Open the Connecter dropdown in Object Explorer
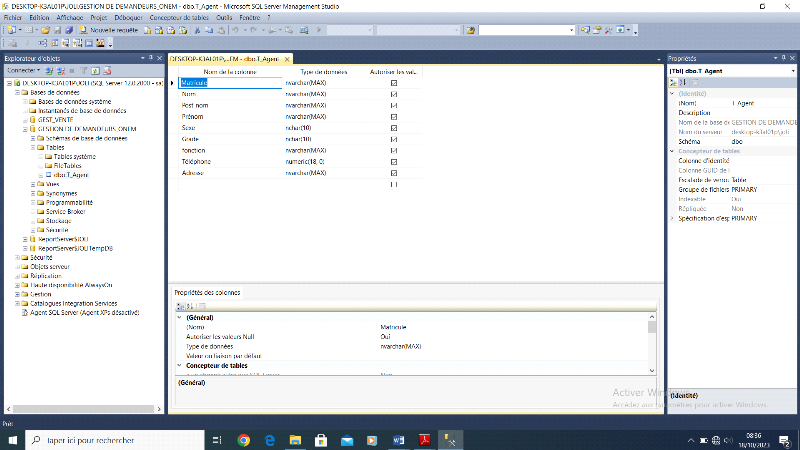 tap(23, 70)
